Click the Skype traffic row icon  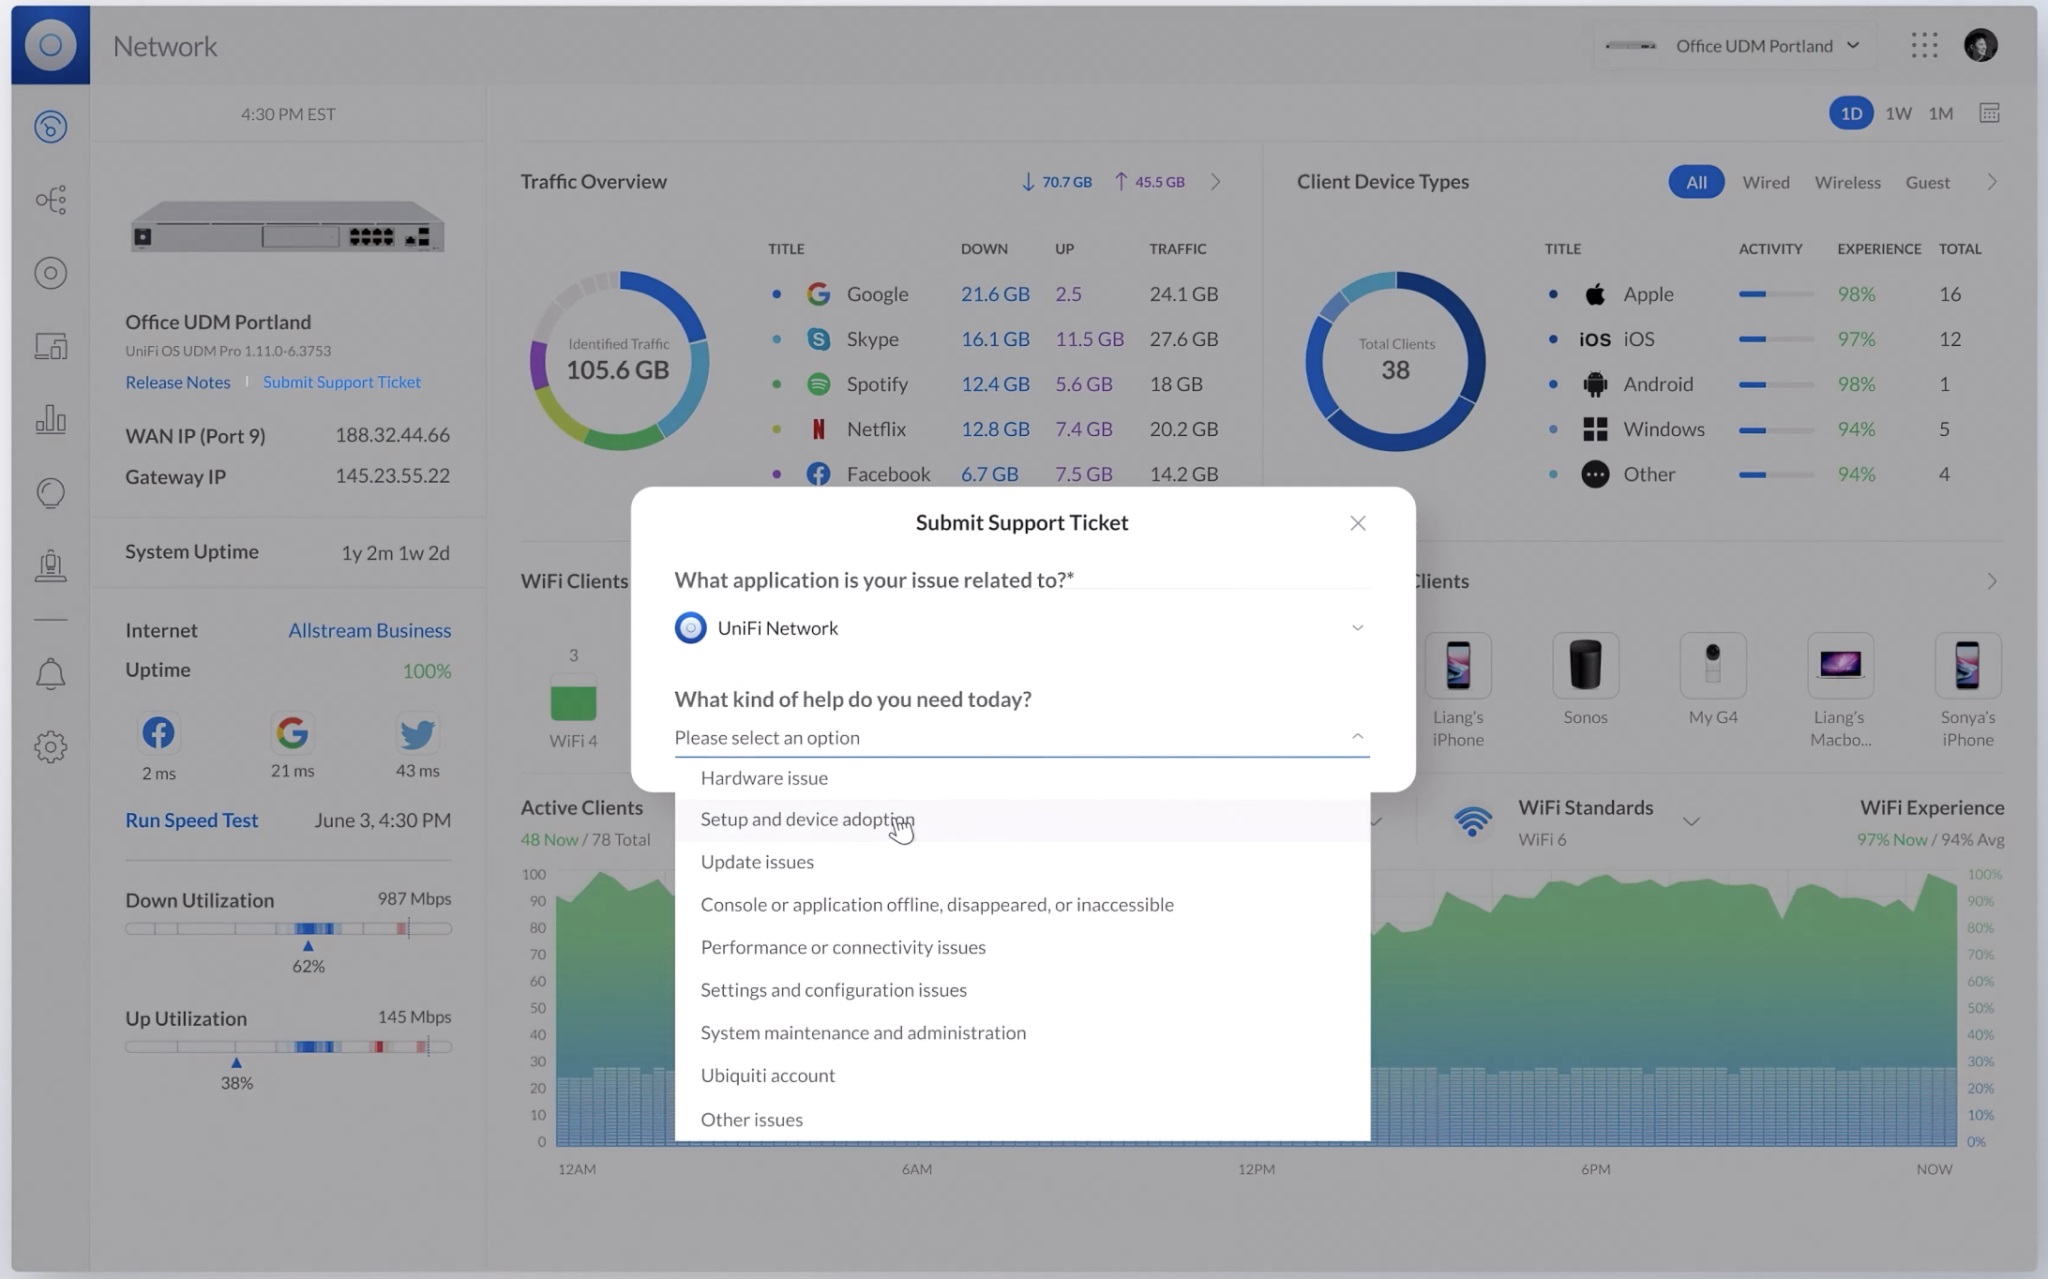click(x=818, y=339)
